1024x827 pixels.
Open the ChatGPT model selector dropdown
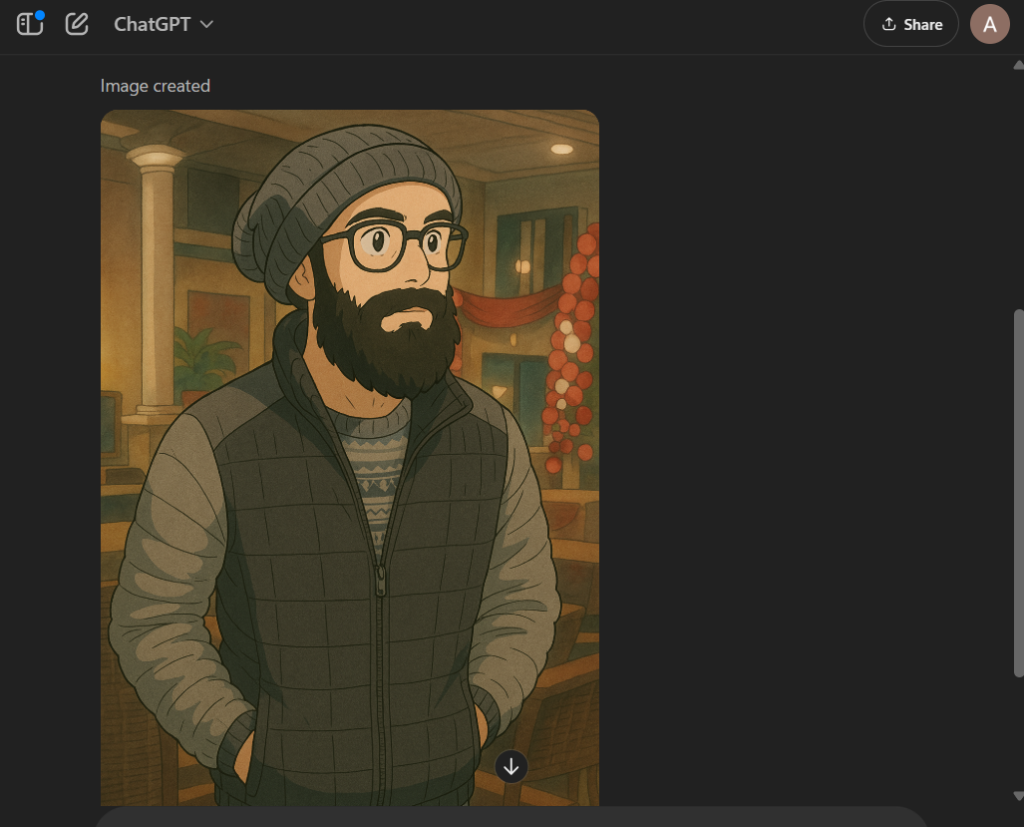point(163,24)
